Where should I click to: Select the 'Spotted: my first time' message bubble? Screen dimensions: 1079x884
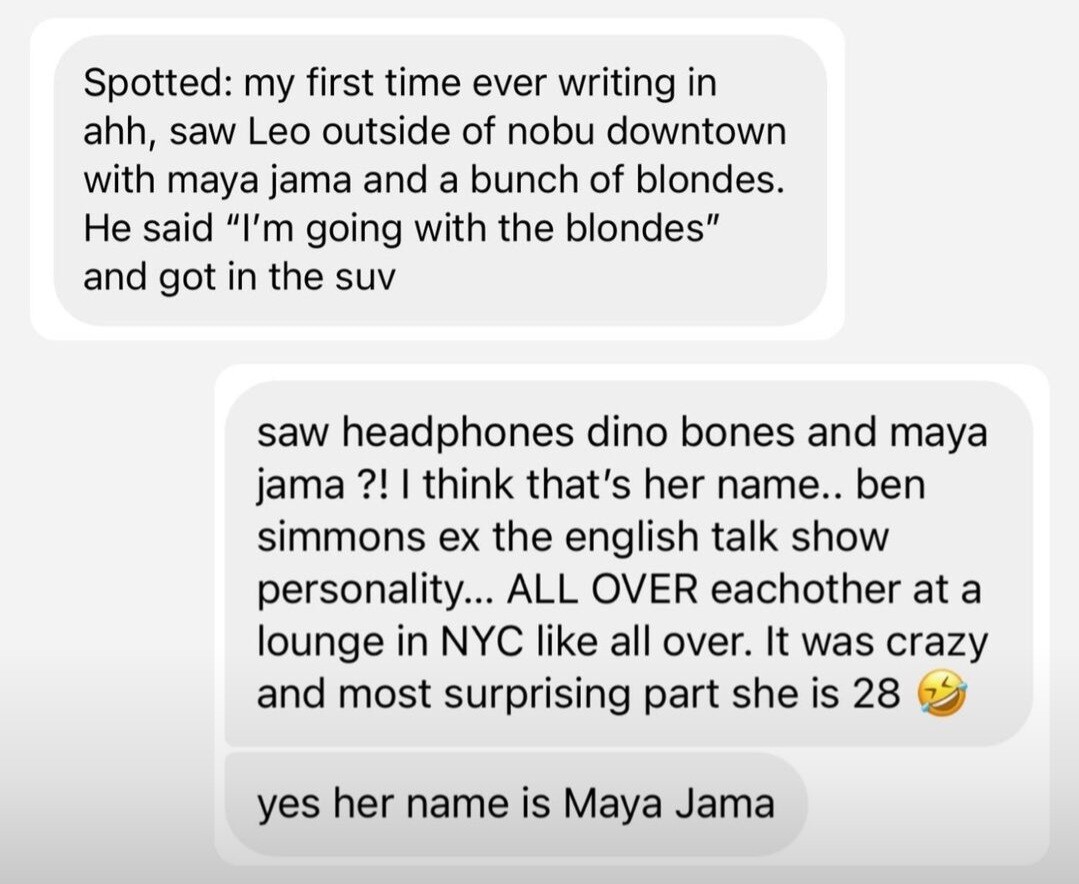tap(440, 180)
